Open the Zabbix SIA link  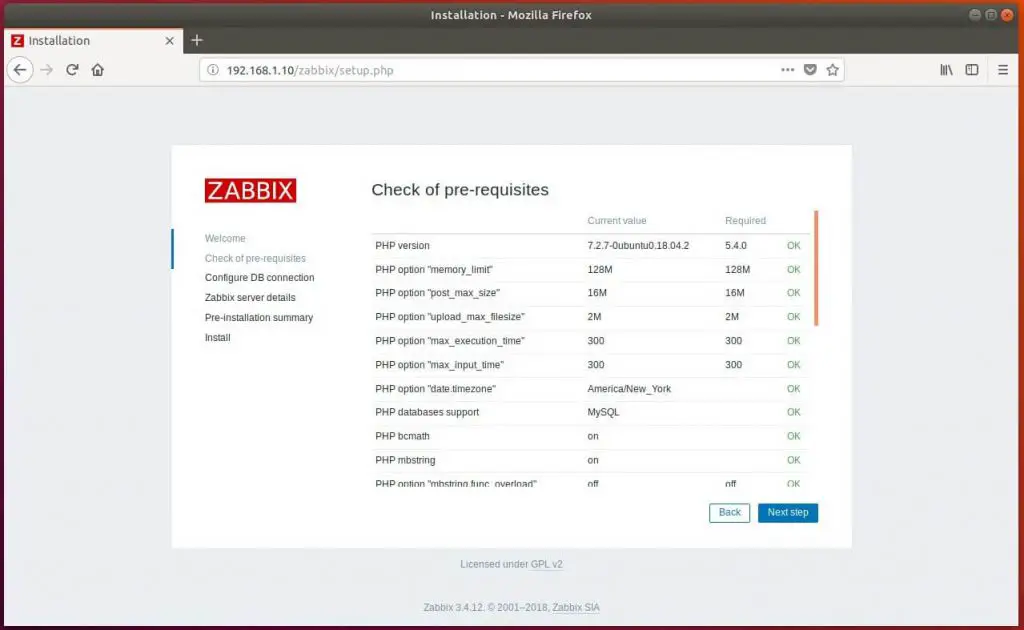click(x=576, y=607)
